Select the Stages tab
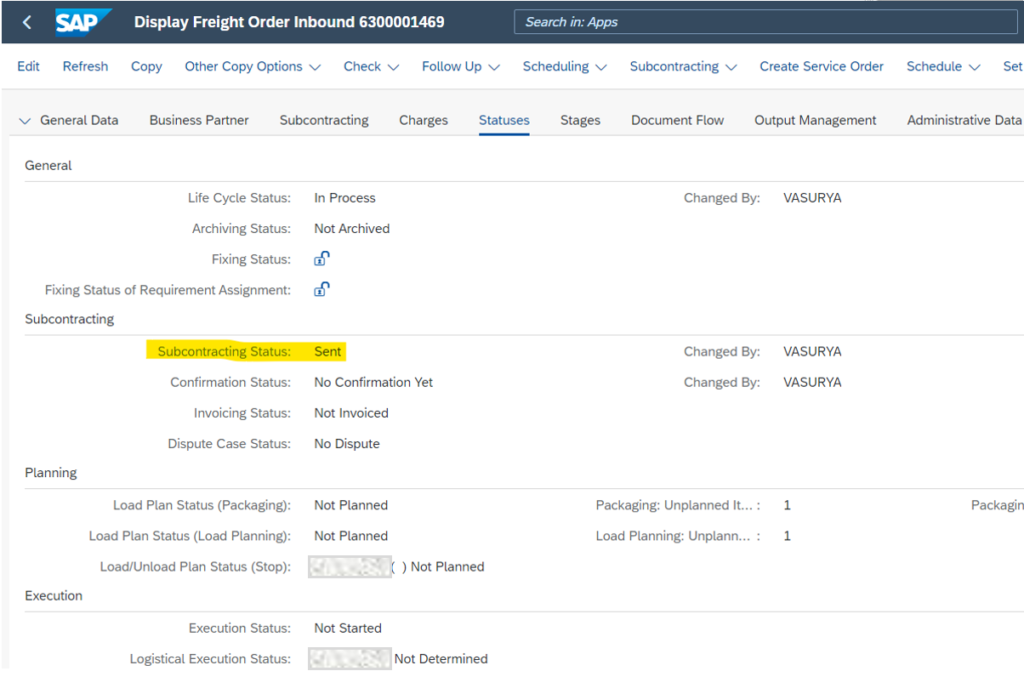Screen dimensions: 1024x688 [x=580, y=120]
